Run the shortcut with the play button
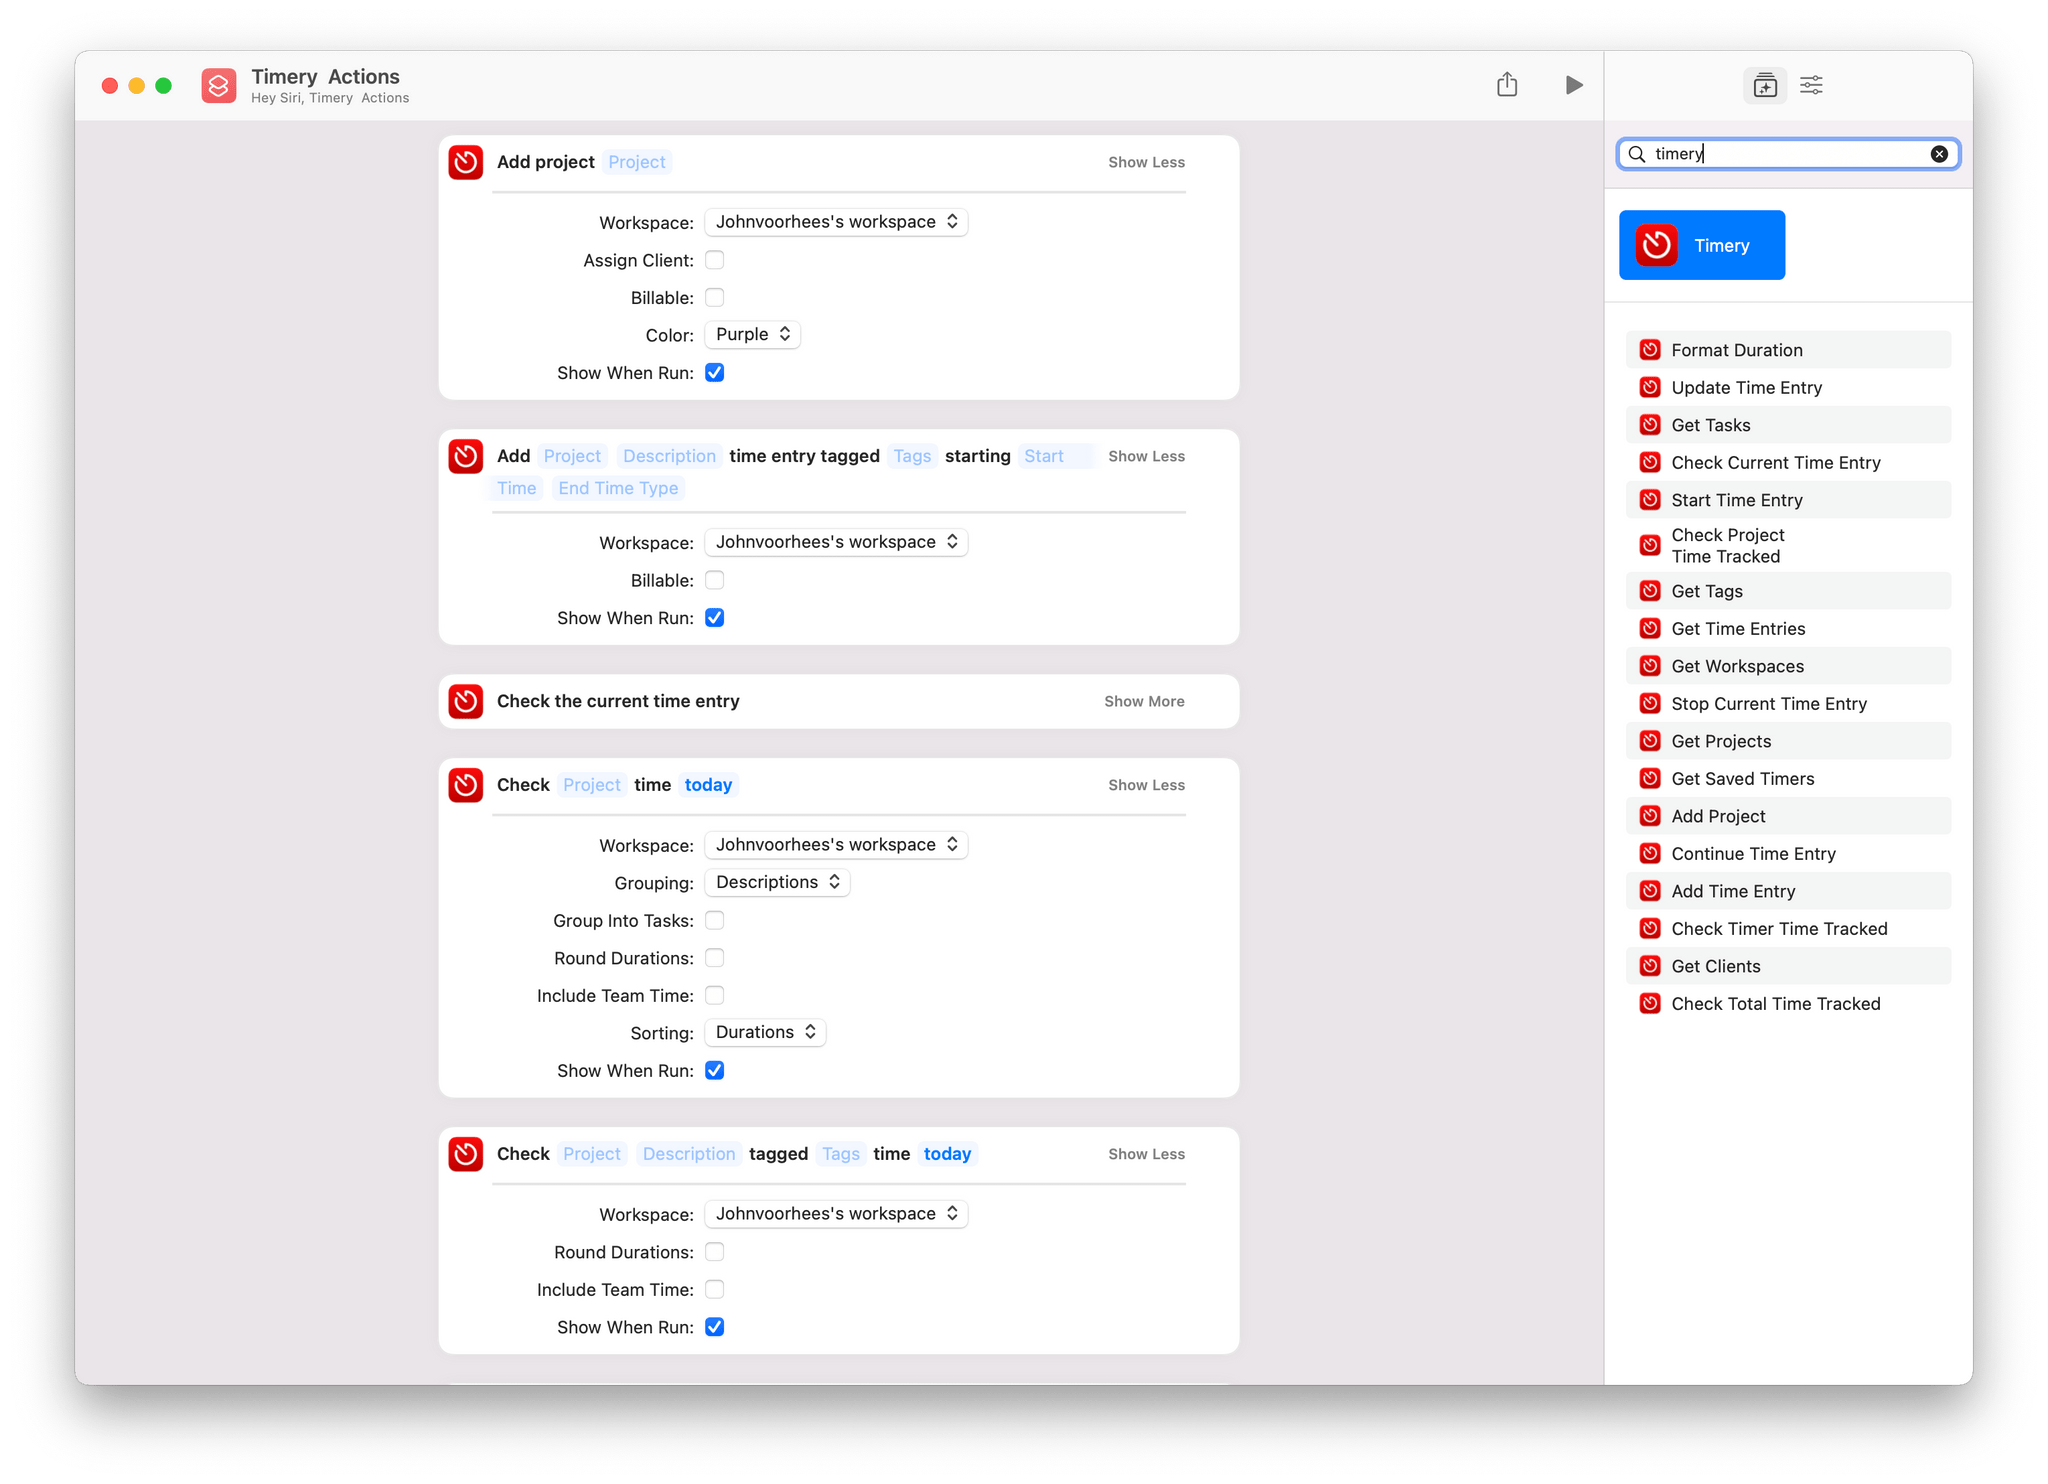This screenshot has width=2048, height=1484. click(1573, 85)
